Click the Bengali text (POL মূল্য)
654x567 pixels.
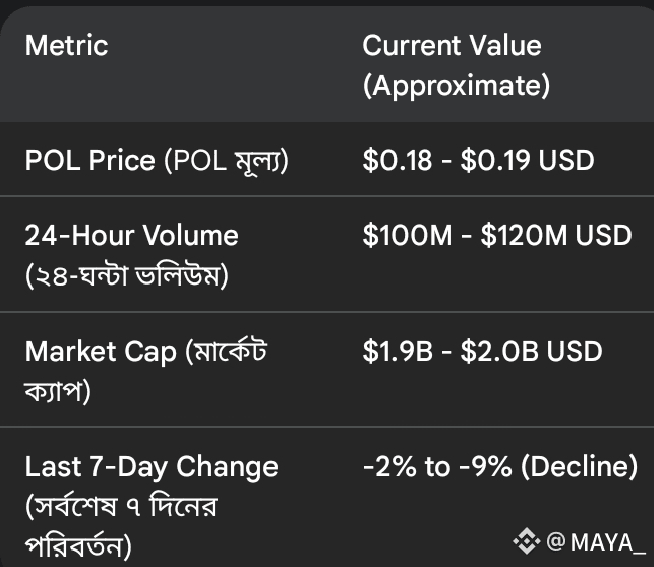[227, 160]
